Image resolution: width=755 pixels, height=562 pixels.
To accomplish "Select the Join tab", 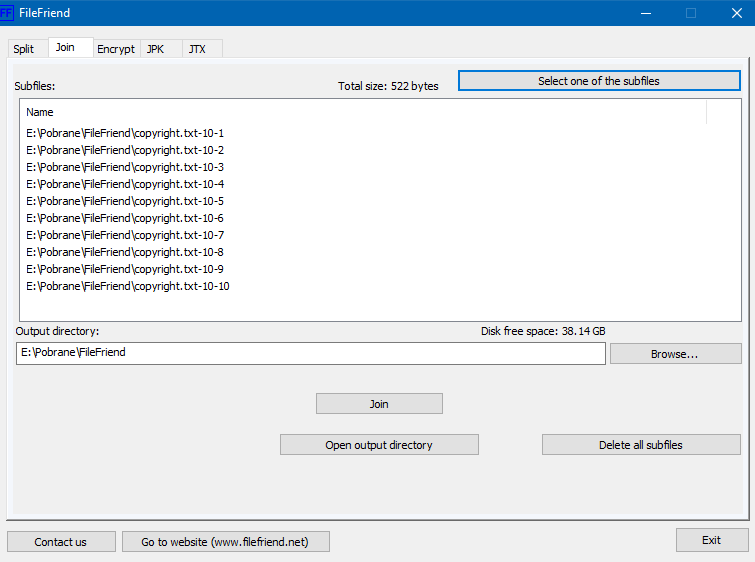I will click(x=71, y=47).
